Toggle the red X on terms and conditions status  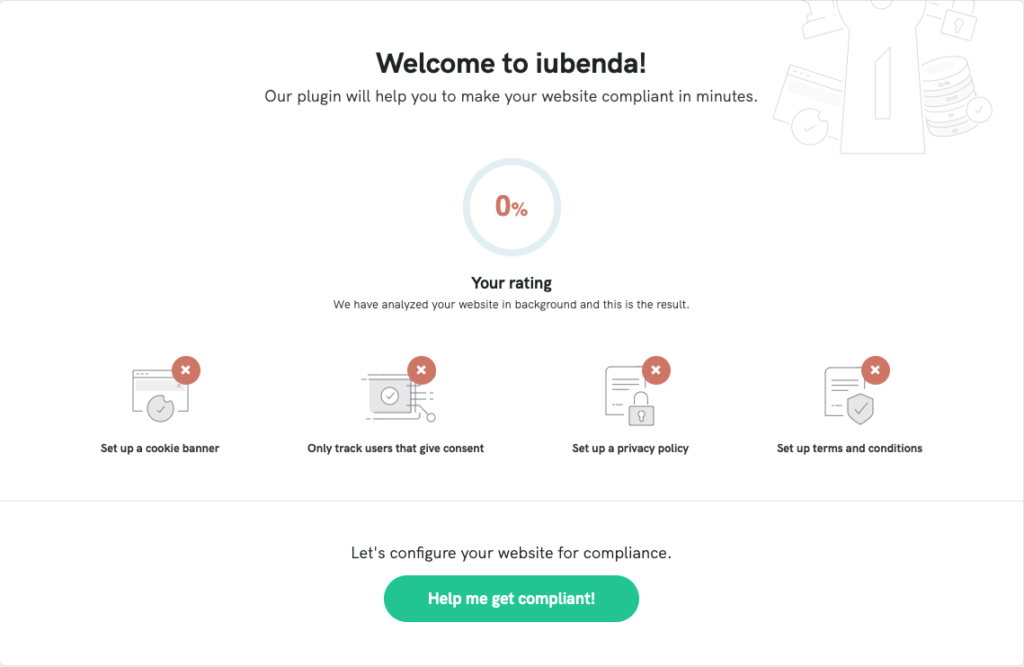click(x=875, y=369)
